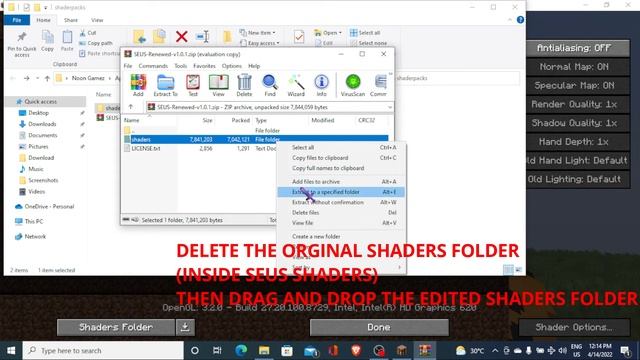The width and height of the screenshot is (640, 360).
Task: Click the WinRAR Add icon
Action: (x=138, y=85)
